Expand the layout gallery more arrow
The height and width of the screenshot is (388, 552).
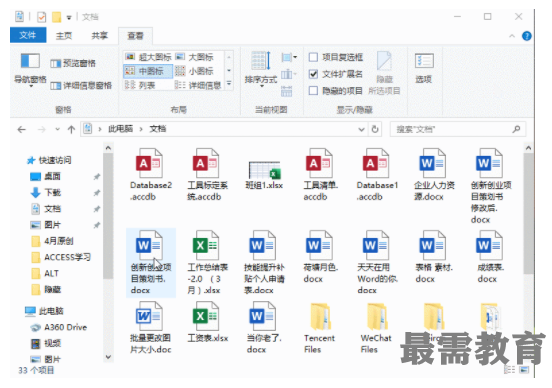[x=229, y=84]
